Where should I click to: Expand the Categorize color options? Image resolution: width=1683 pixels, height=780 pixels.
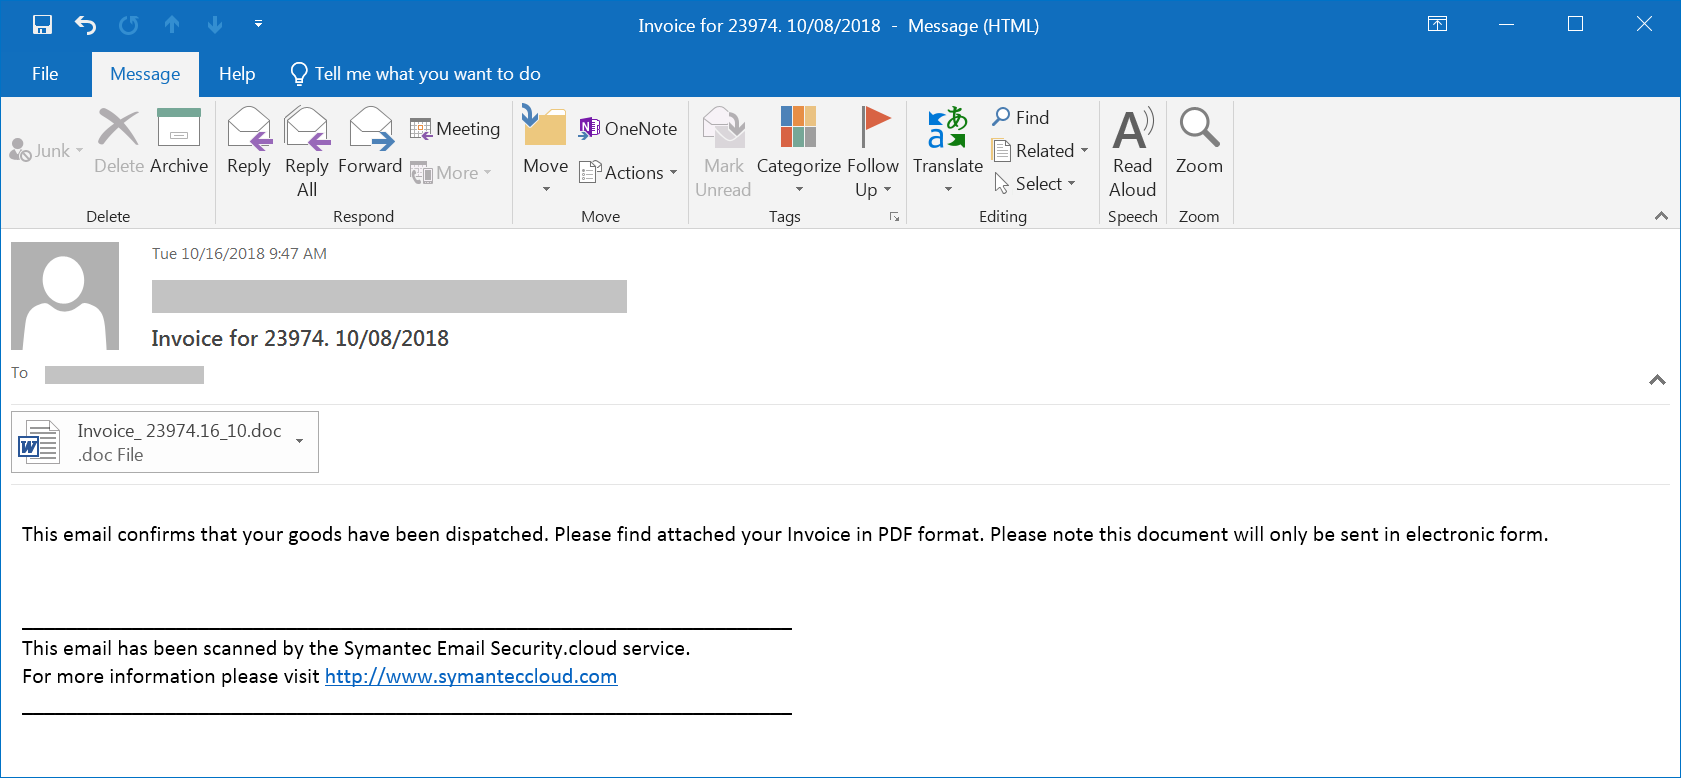click(798, 189)
